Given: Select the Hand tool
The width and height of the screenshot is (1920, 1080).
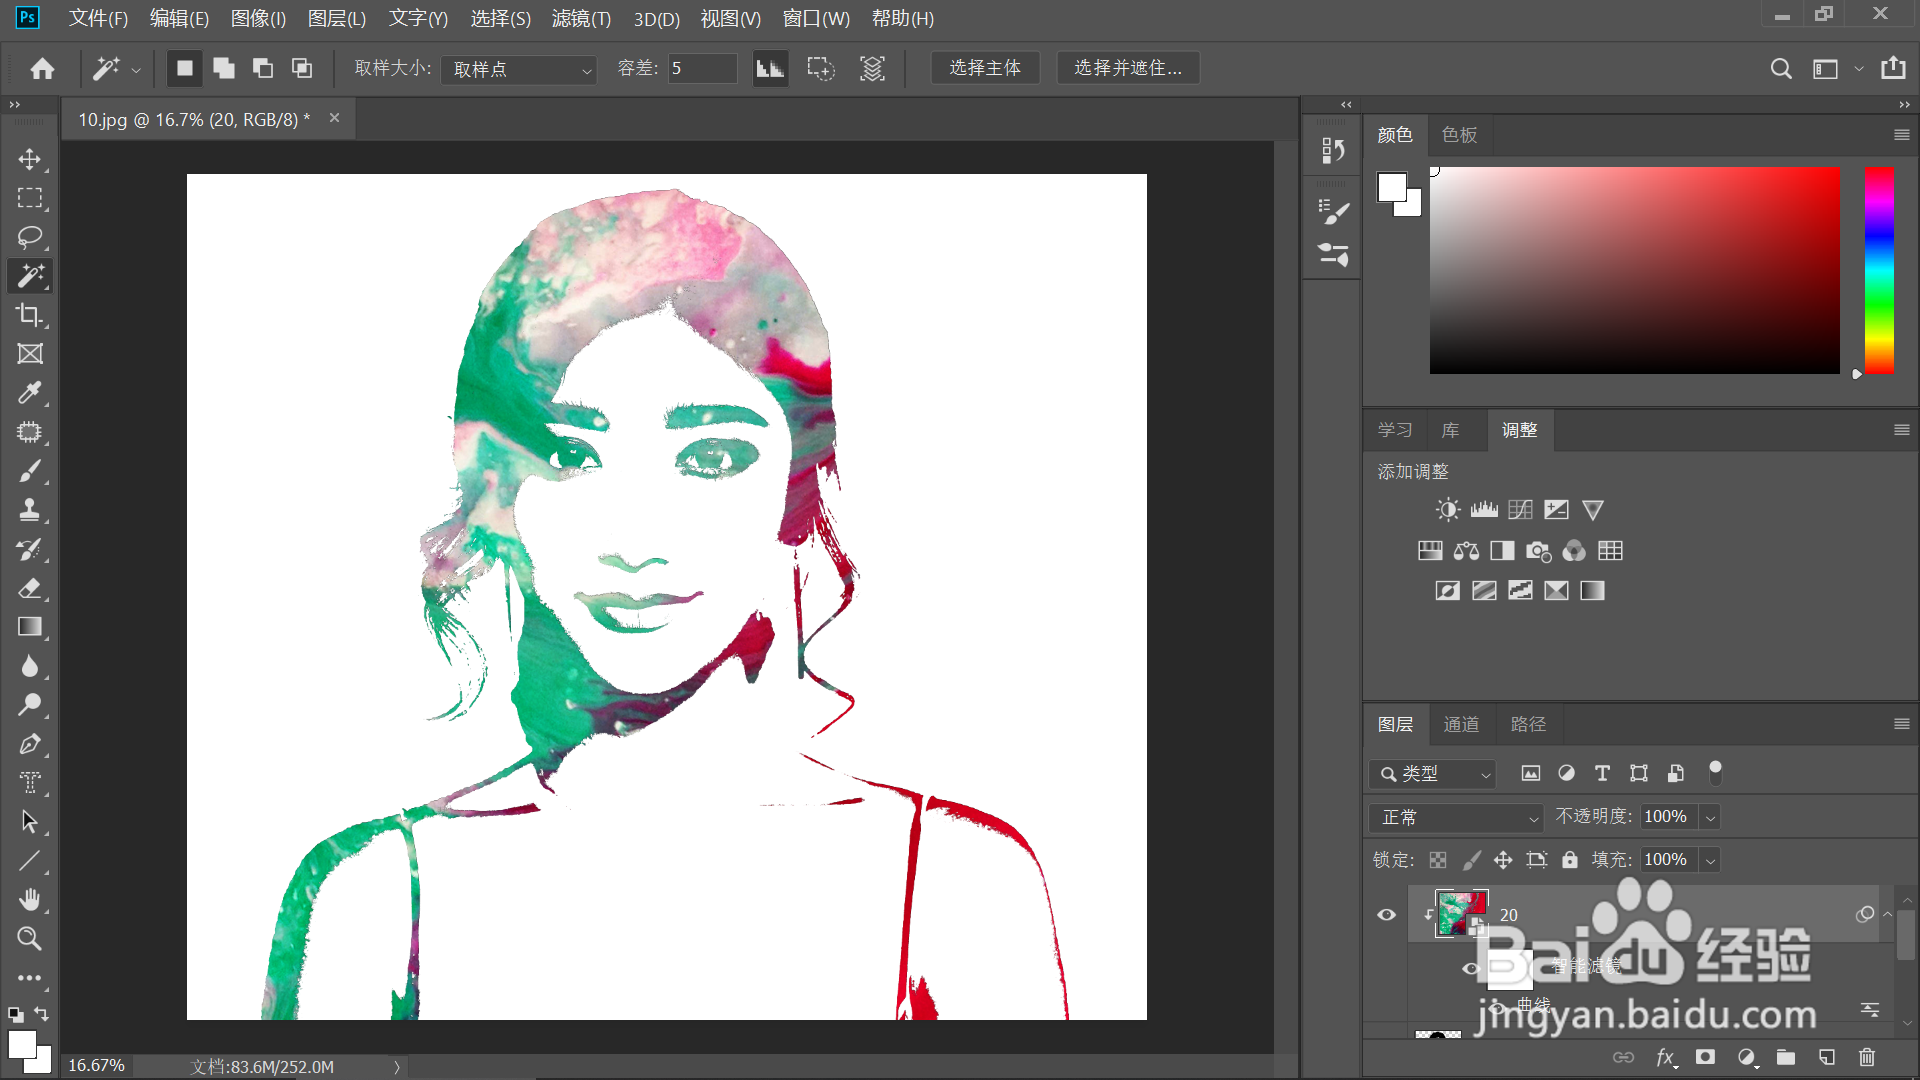Looking at the screenshot, I should coord(30,900).
